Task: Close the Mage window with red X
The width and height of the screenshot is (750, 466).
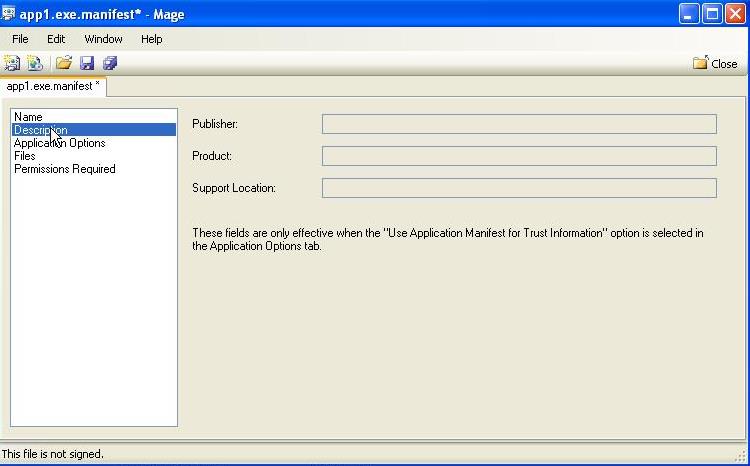Action: tap(736, 13)
